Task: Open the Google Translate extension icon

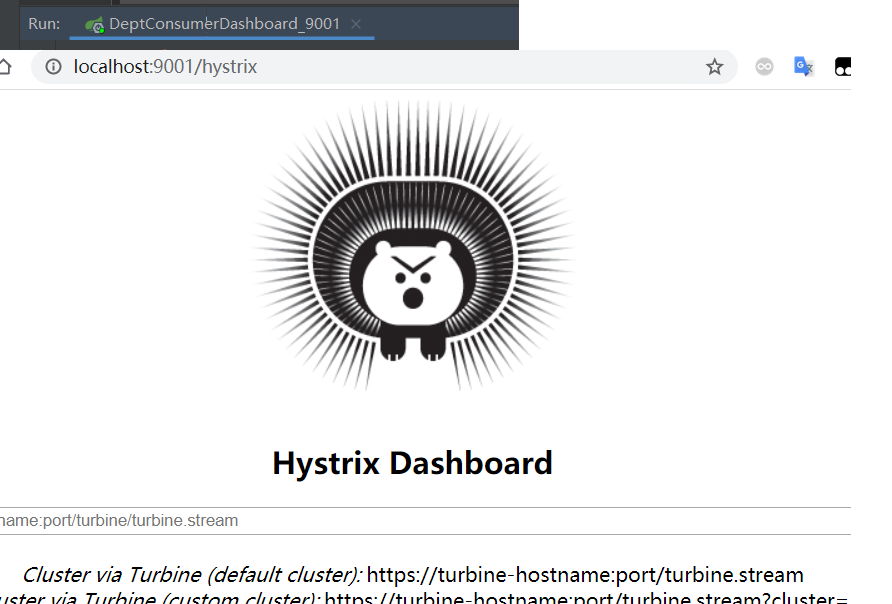Action: [803, 67]
